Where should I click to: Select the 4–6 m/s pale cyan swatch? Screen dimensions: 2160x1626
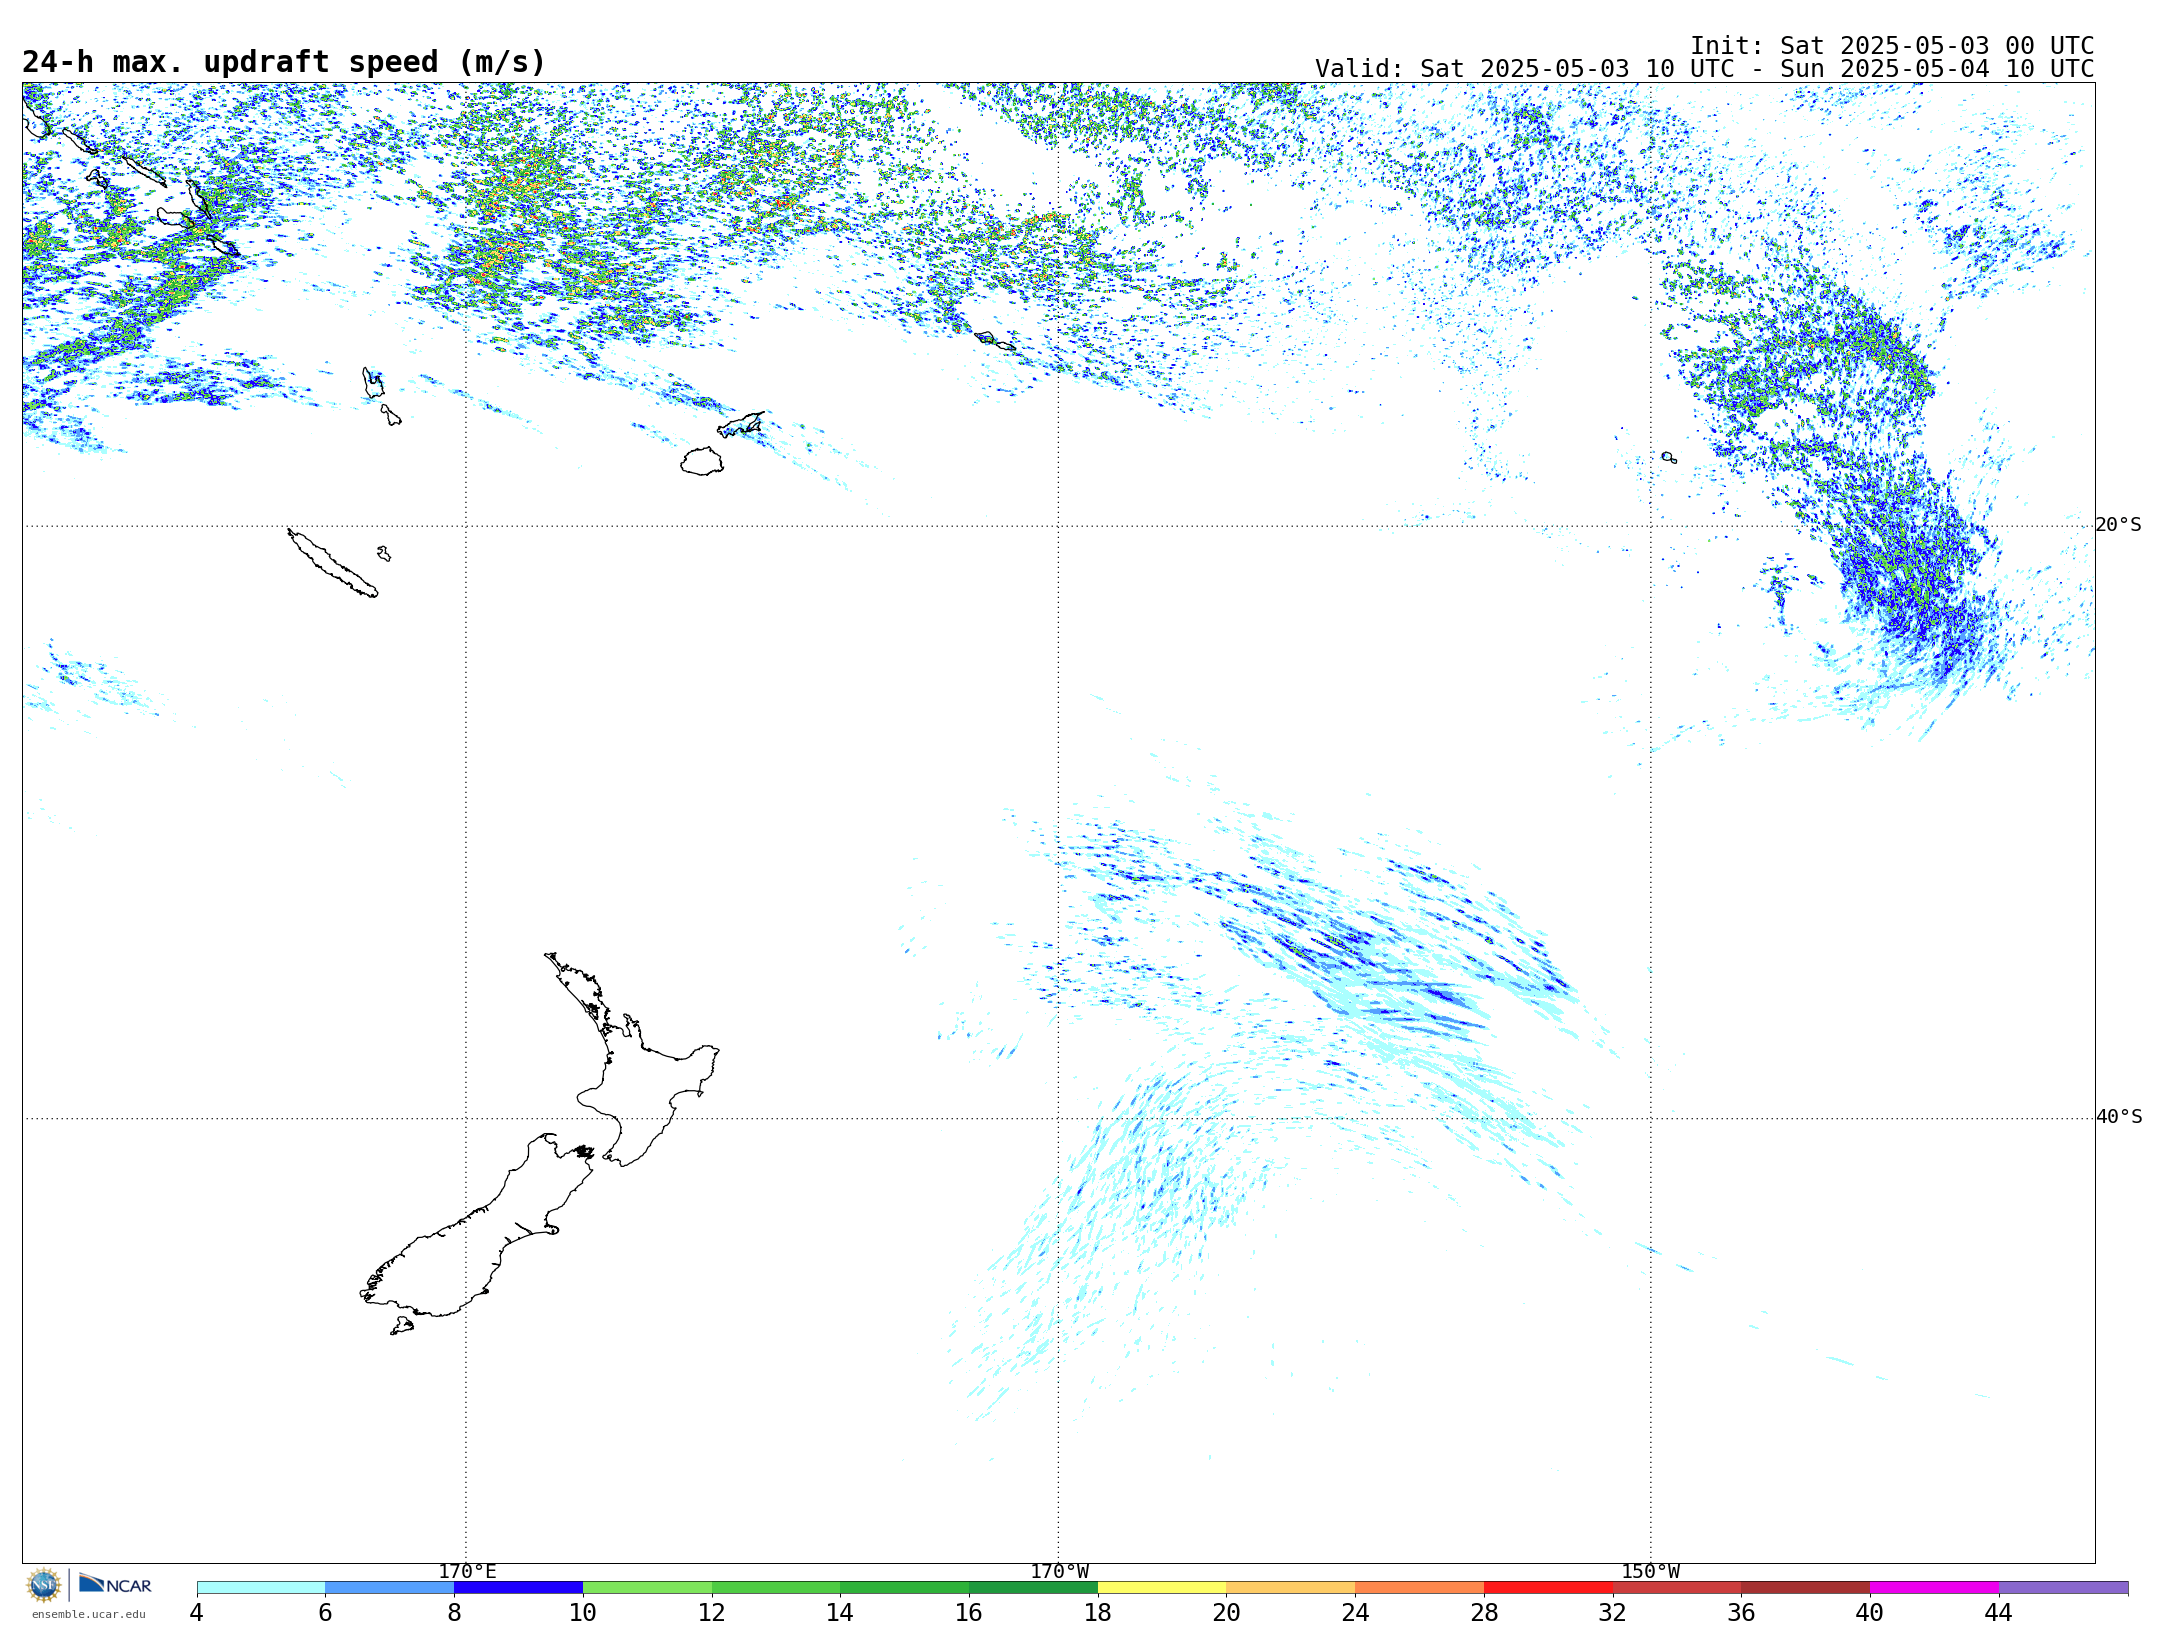(261, 1588)
